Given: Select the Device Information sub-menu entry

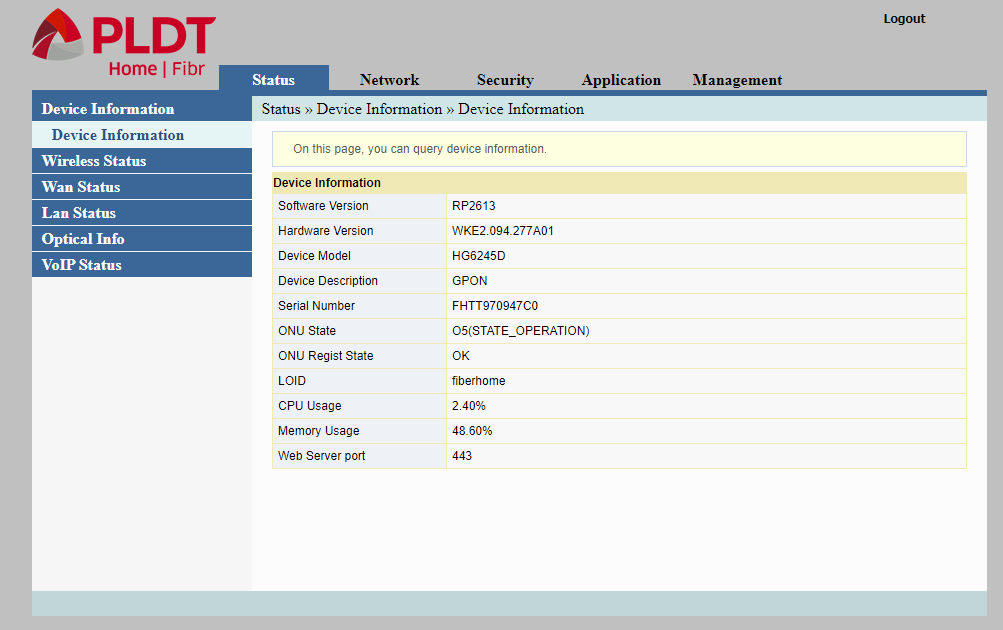Looking at the screenshot, I should 118,134.
